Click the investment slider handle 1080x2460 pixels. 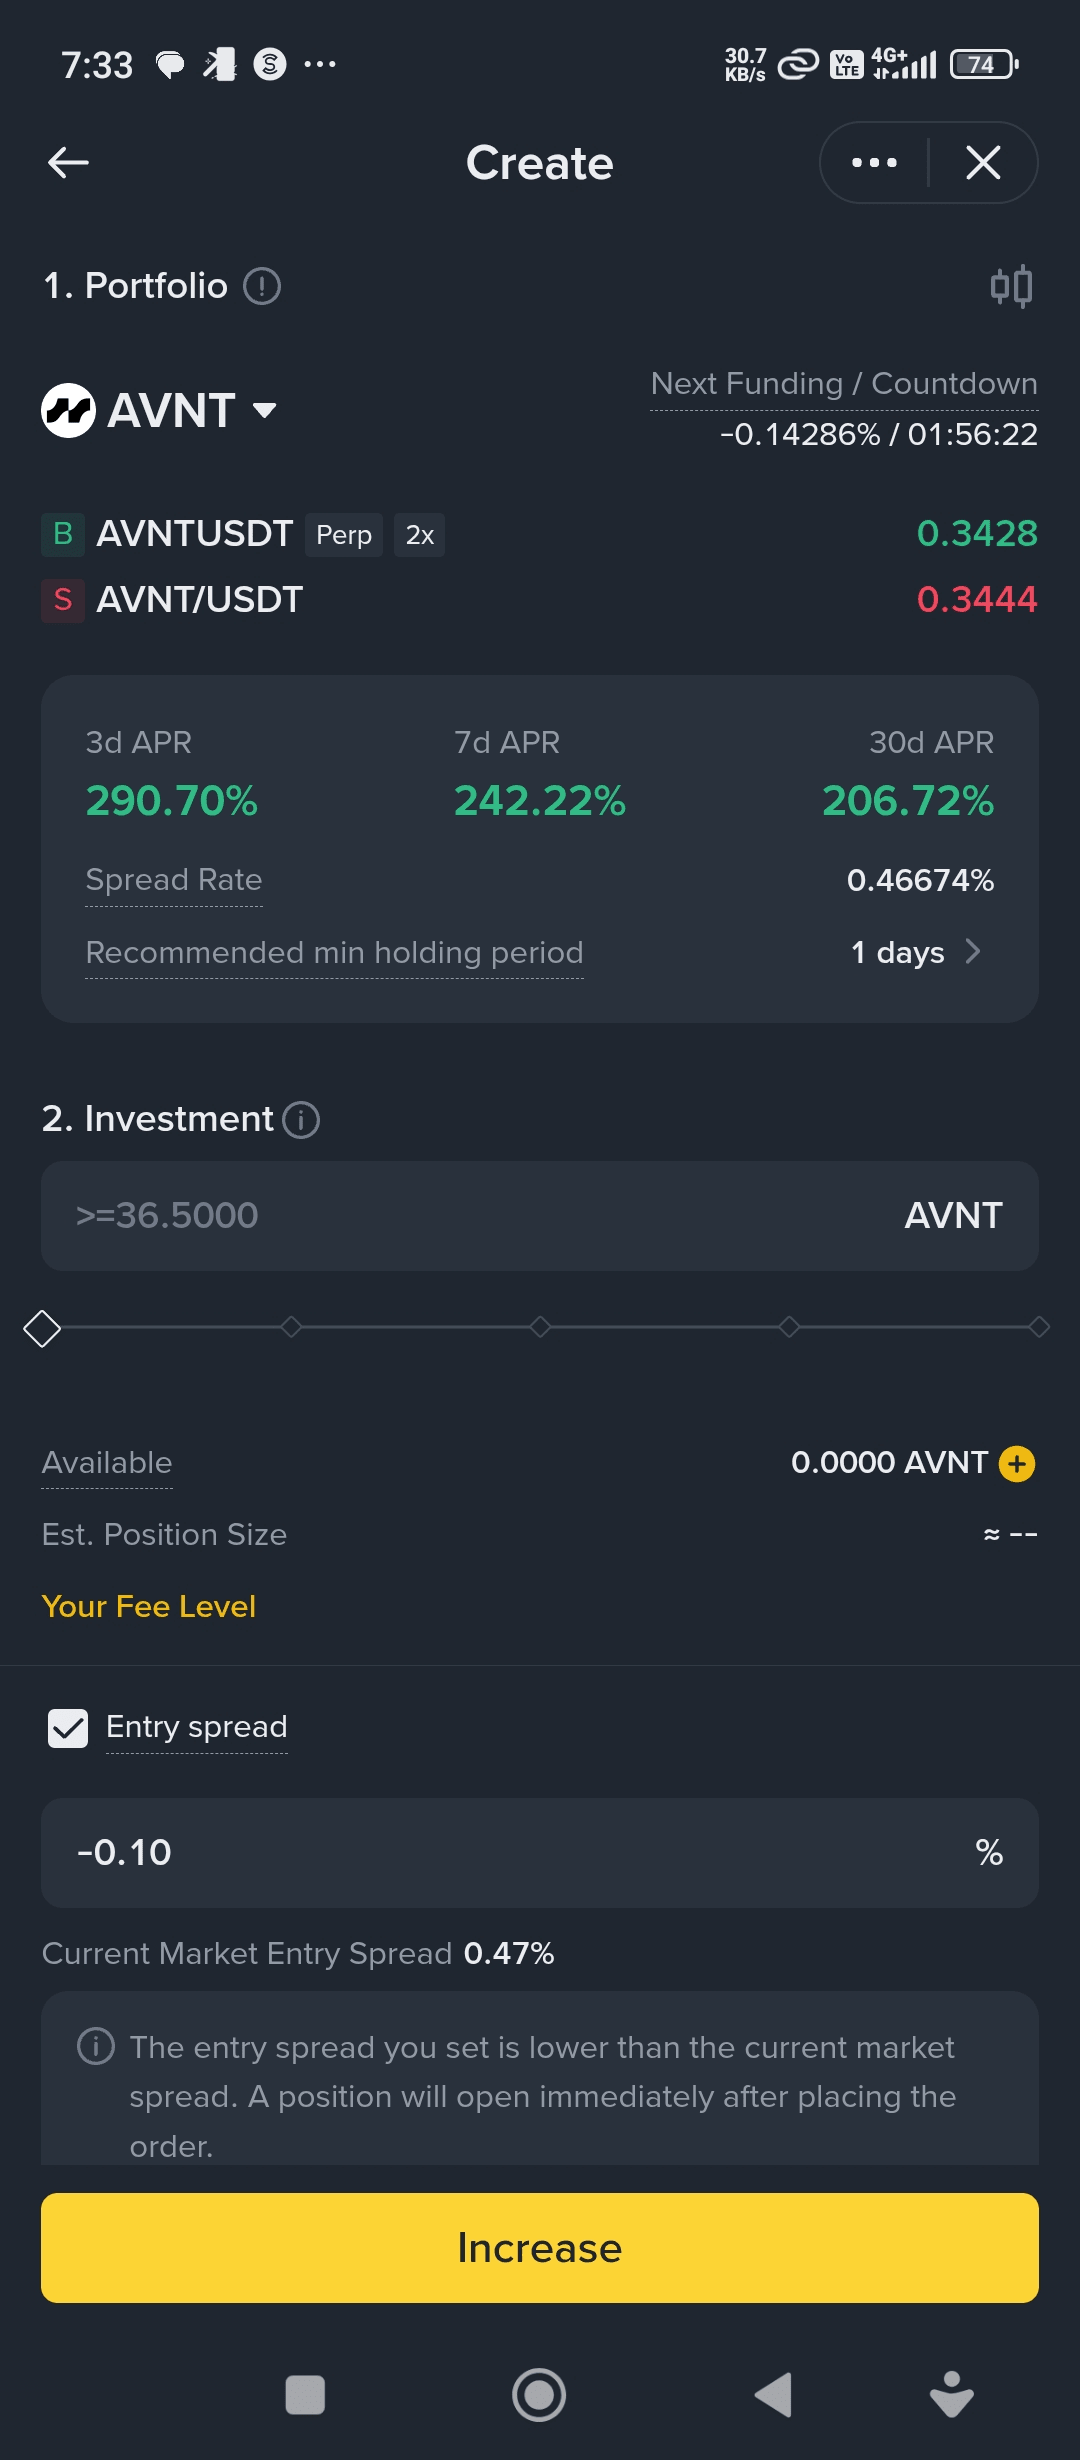42,1328
